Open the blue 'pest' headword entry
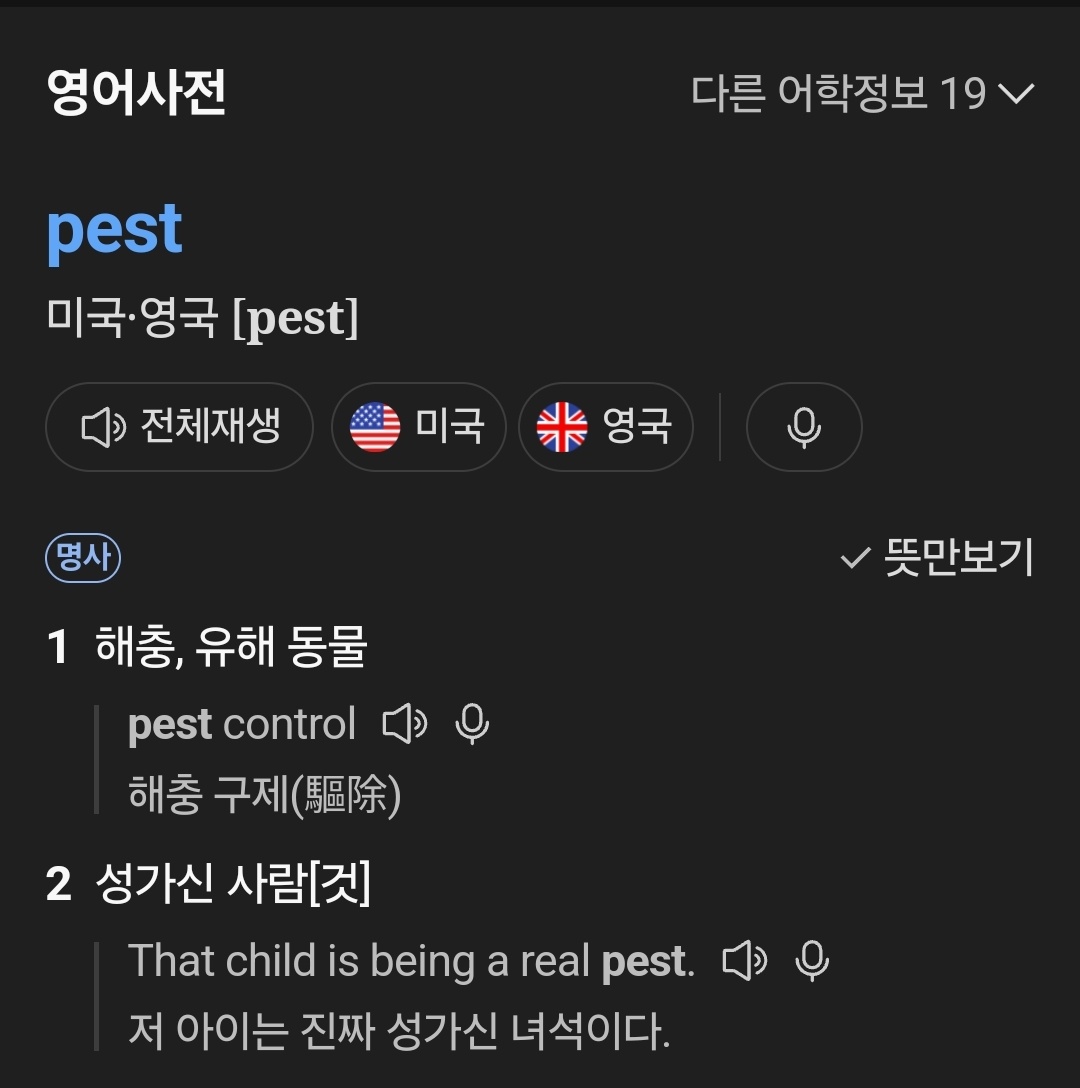This screenshot has height=1088, width=1080. (115, 230)
